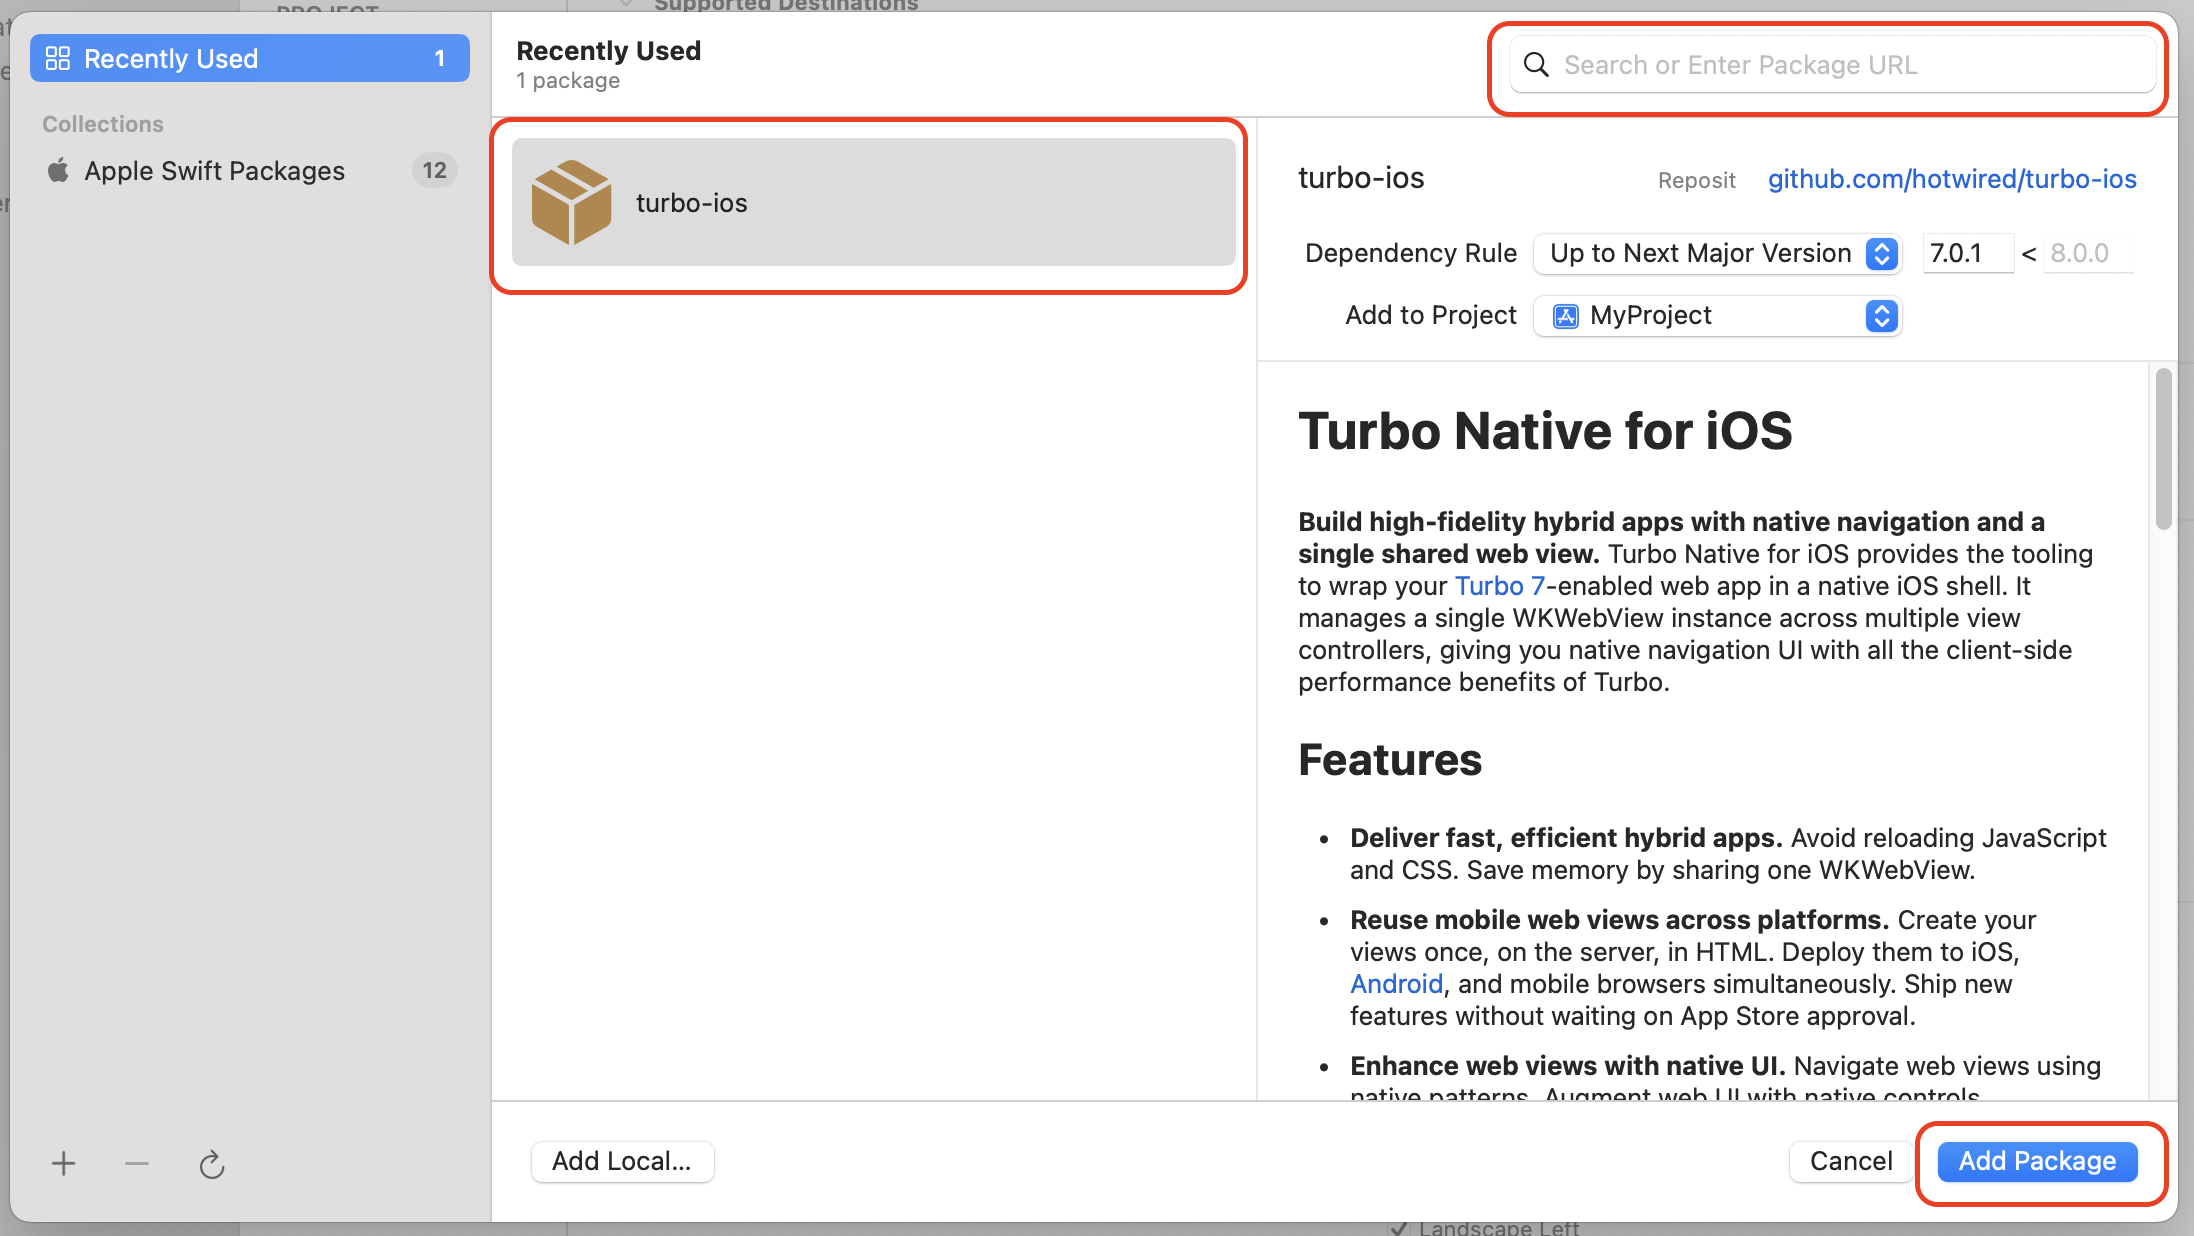Click the Turbo Native for iOS heading

click(1544, 431)
